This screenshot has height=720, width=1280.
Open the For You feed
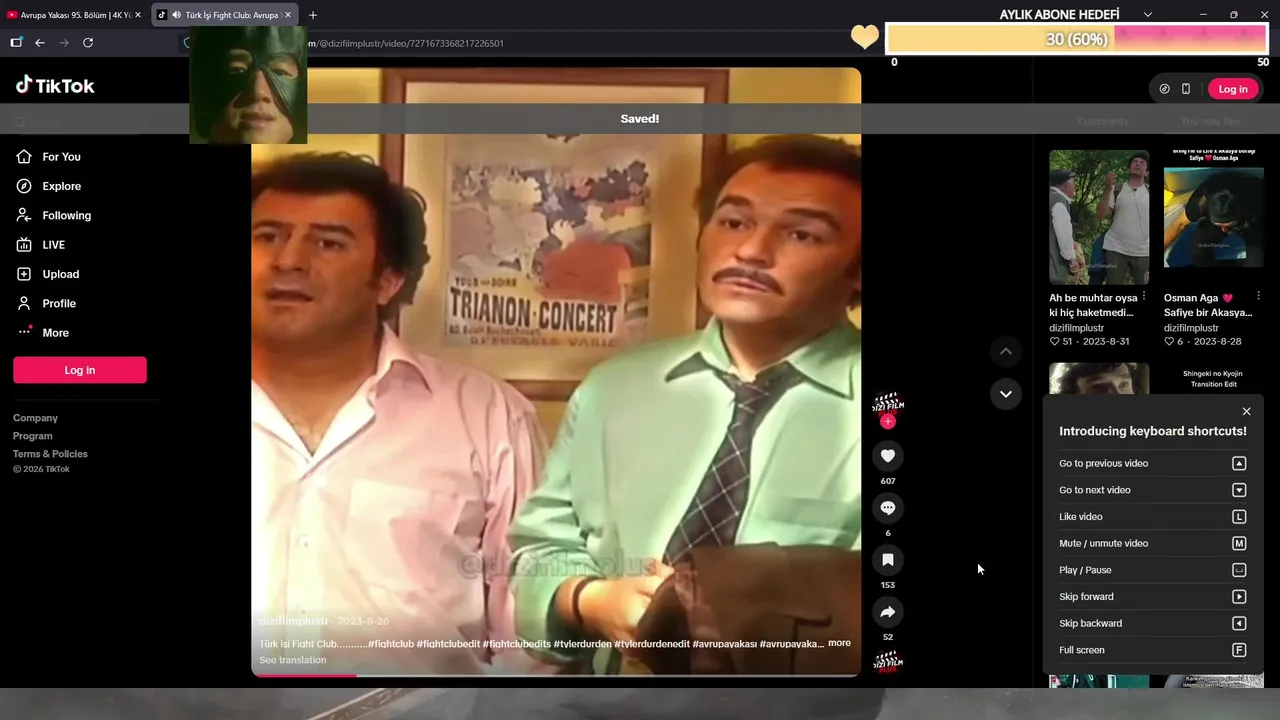click(x=61, y=157)
